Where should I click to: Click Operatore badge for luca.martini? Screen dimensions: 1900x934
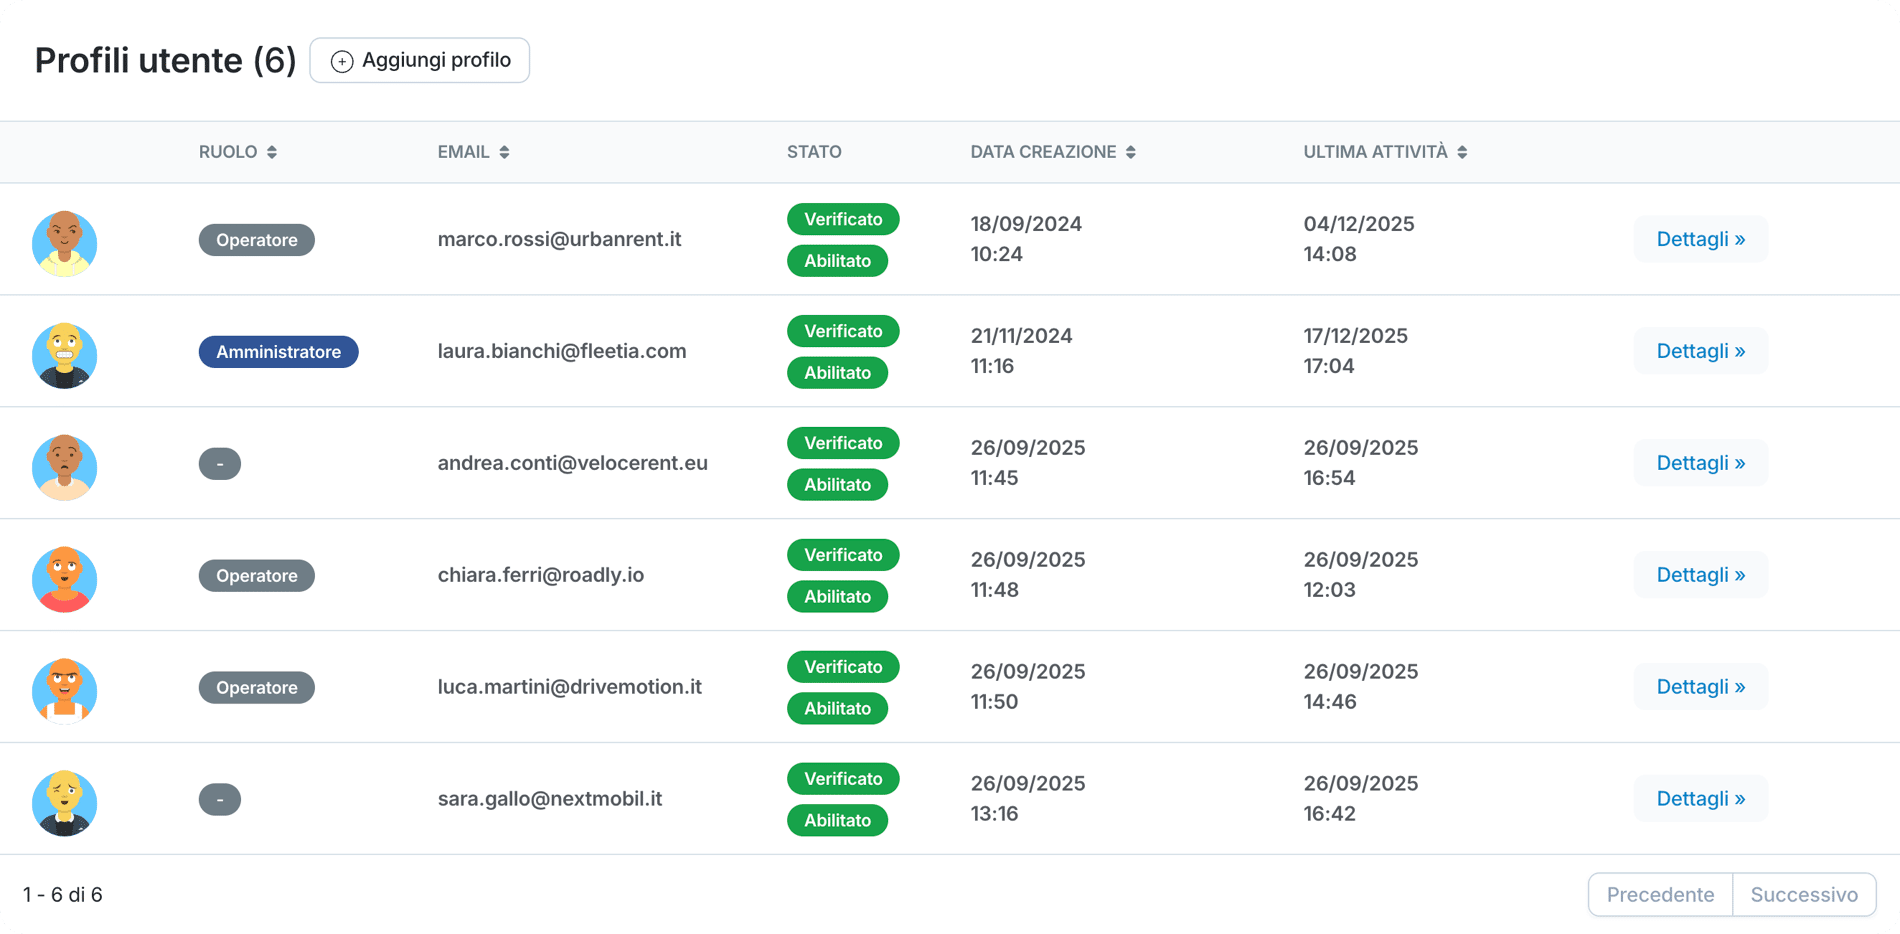(256, 688)
